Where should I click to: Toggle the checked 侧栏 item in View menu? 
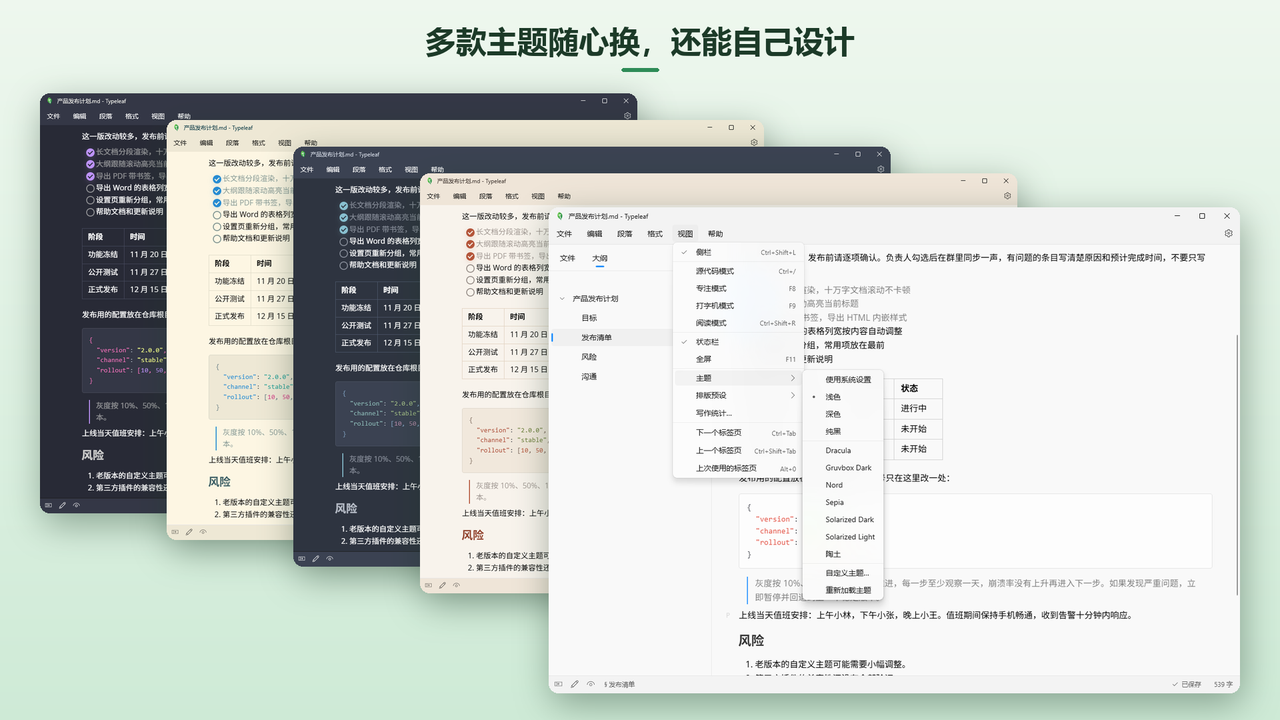click(737, 253)
